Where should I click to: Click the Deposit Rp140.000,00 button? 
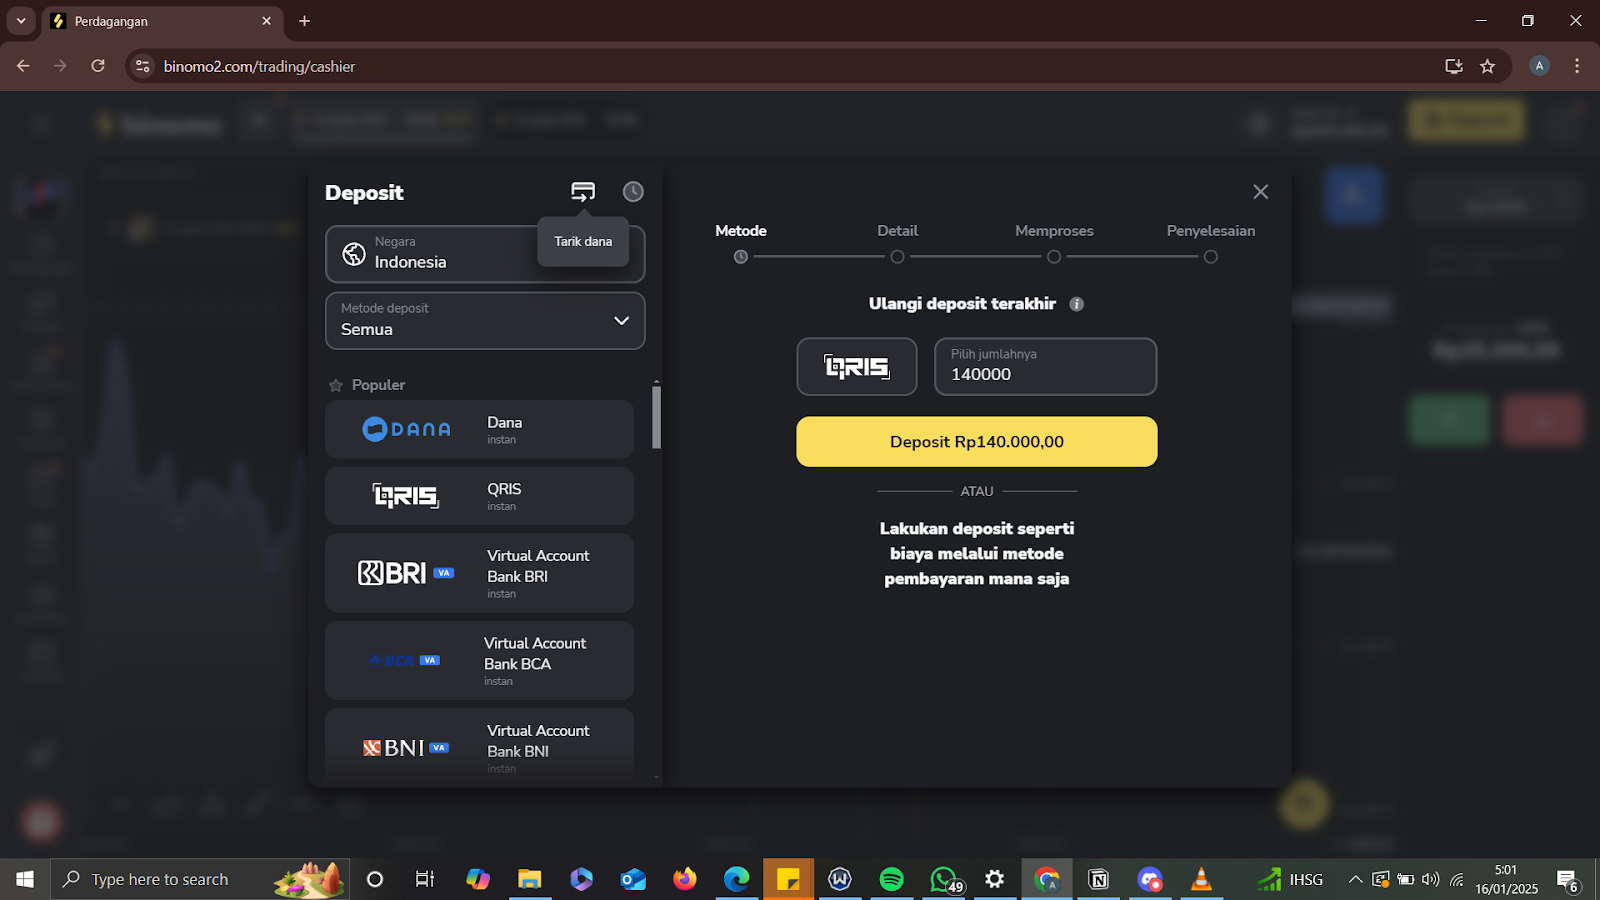[x=976, y=441]
